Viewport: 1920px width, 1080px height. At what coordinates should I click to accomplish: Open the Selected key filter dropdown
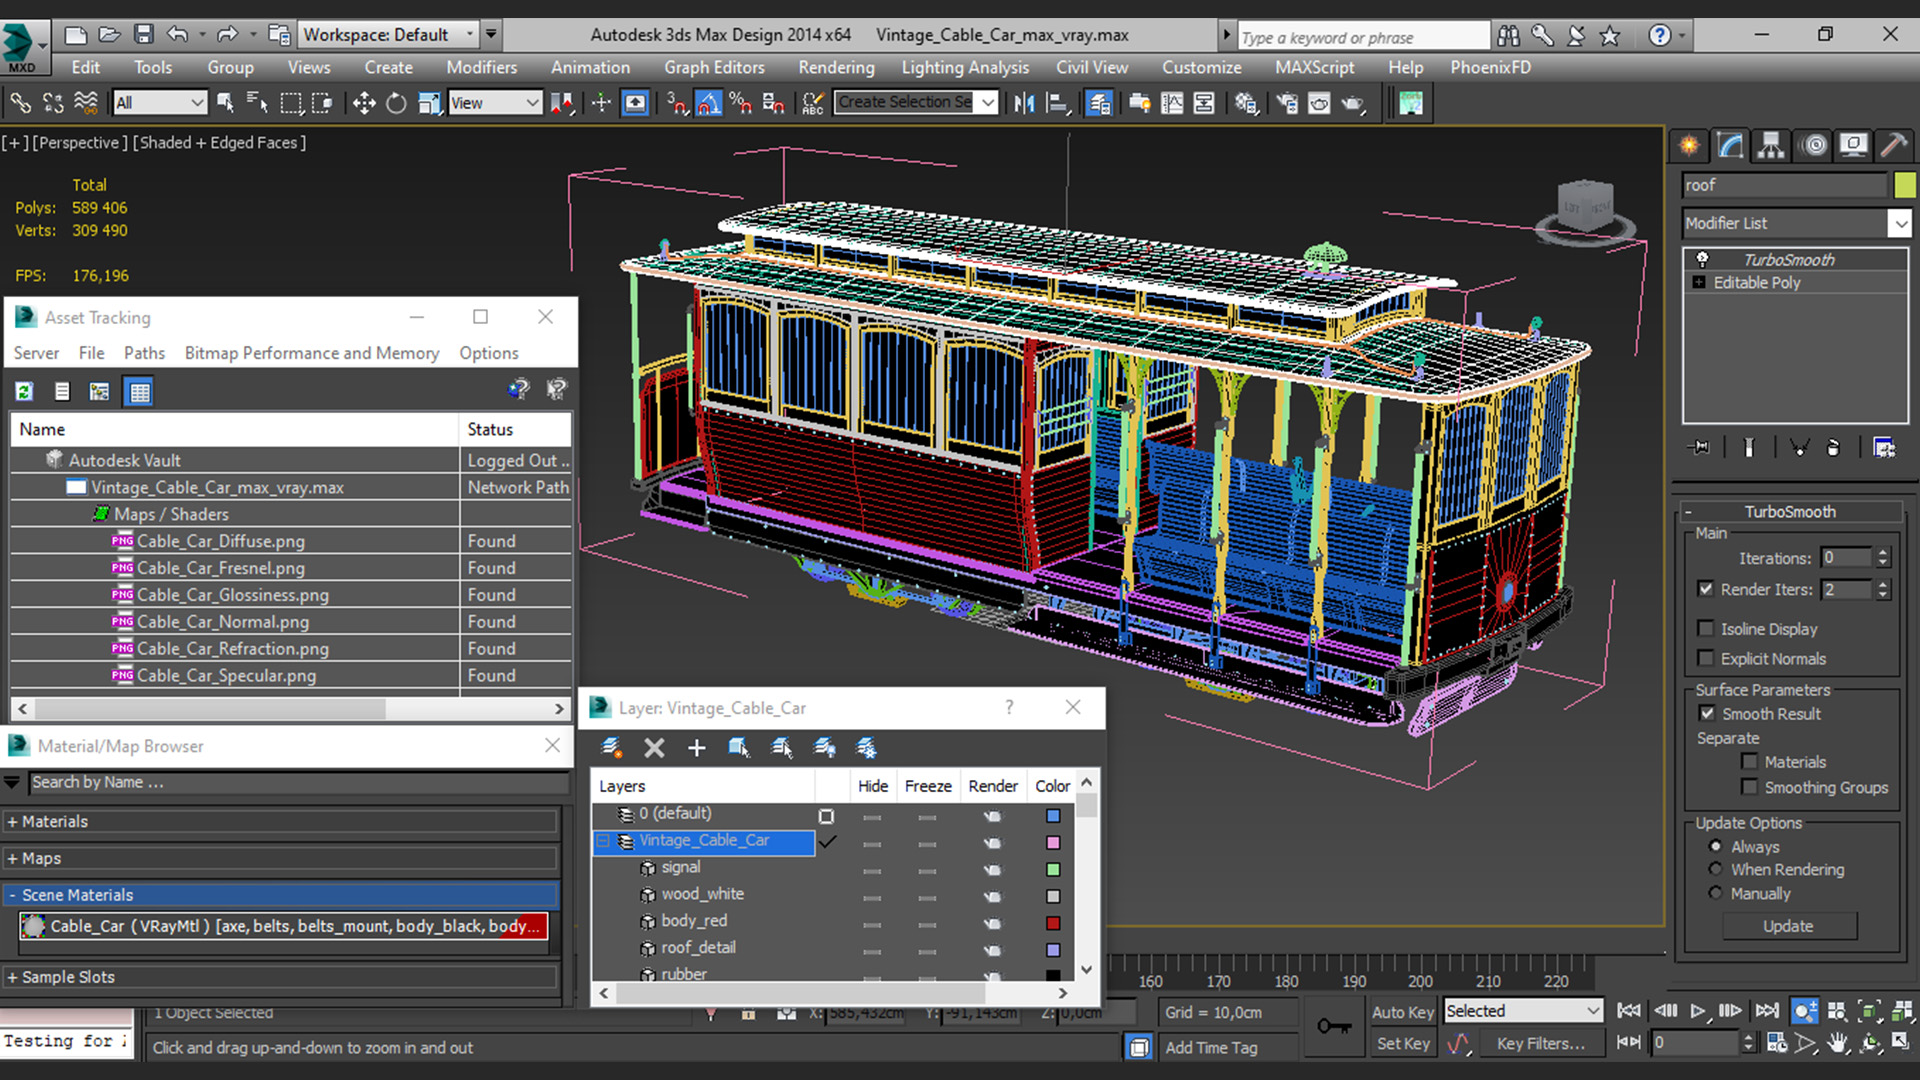pos(1523,1012)
